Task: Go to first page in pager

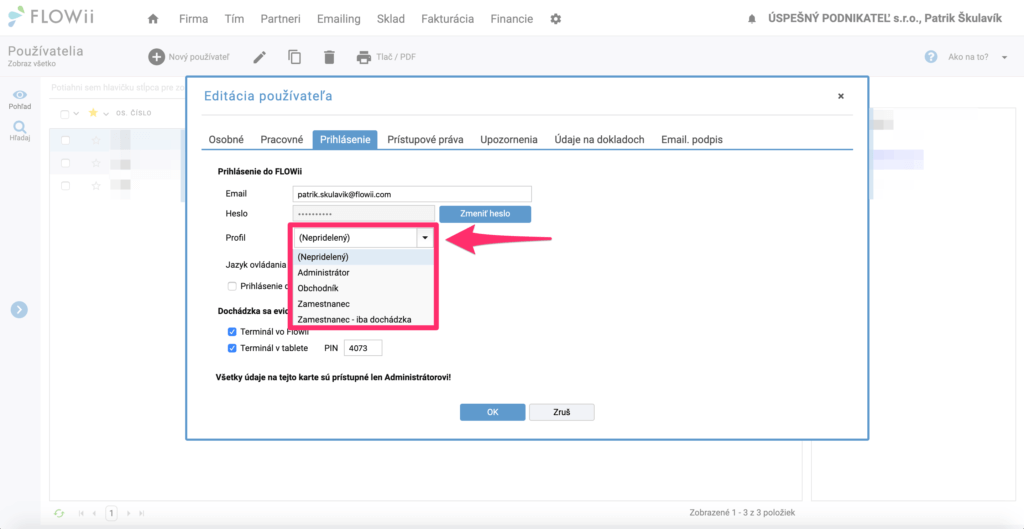Action: [82, 513]
